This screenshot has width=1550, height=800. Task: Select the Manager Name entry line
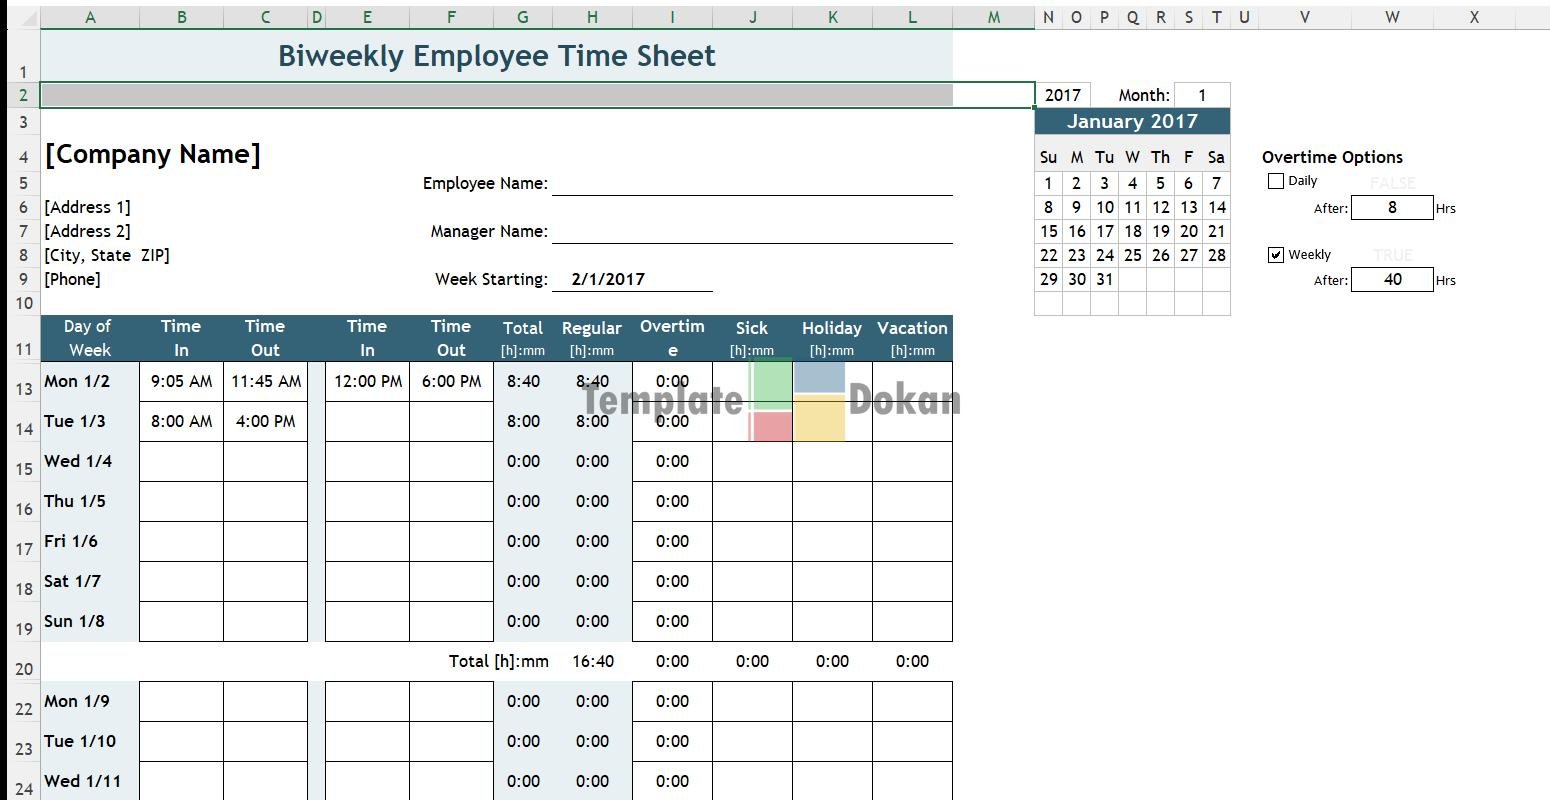coord(751,231)
